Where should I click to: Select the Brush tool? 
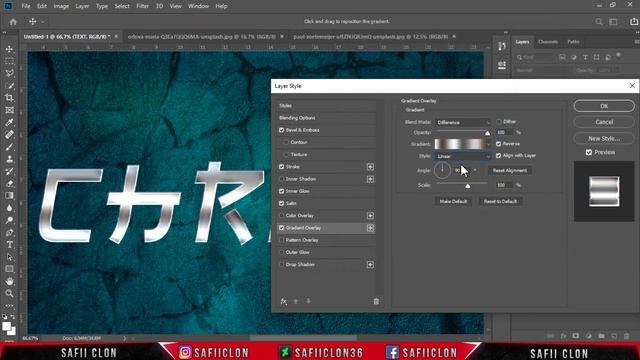pyautogui.click(x=9, y=147)
